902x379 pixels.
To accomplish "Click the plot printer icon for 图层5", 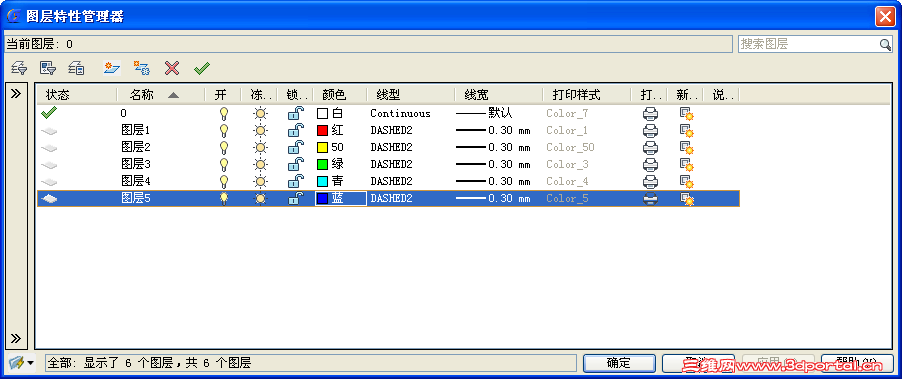I will coord(650,198).
